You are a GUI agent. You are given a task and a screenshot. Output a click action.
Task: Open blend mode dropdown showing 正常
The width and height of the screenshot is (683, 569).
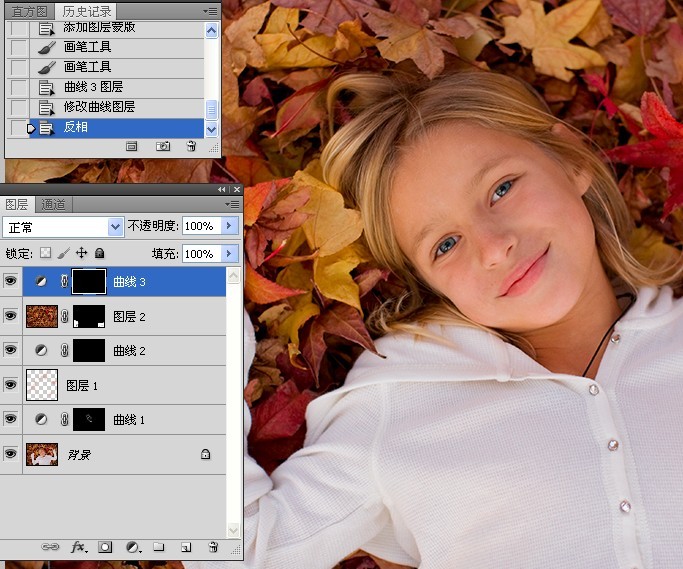(x=63, y=227)
